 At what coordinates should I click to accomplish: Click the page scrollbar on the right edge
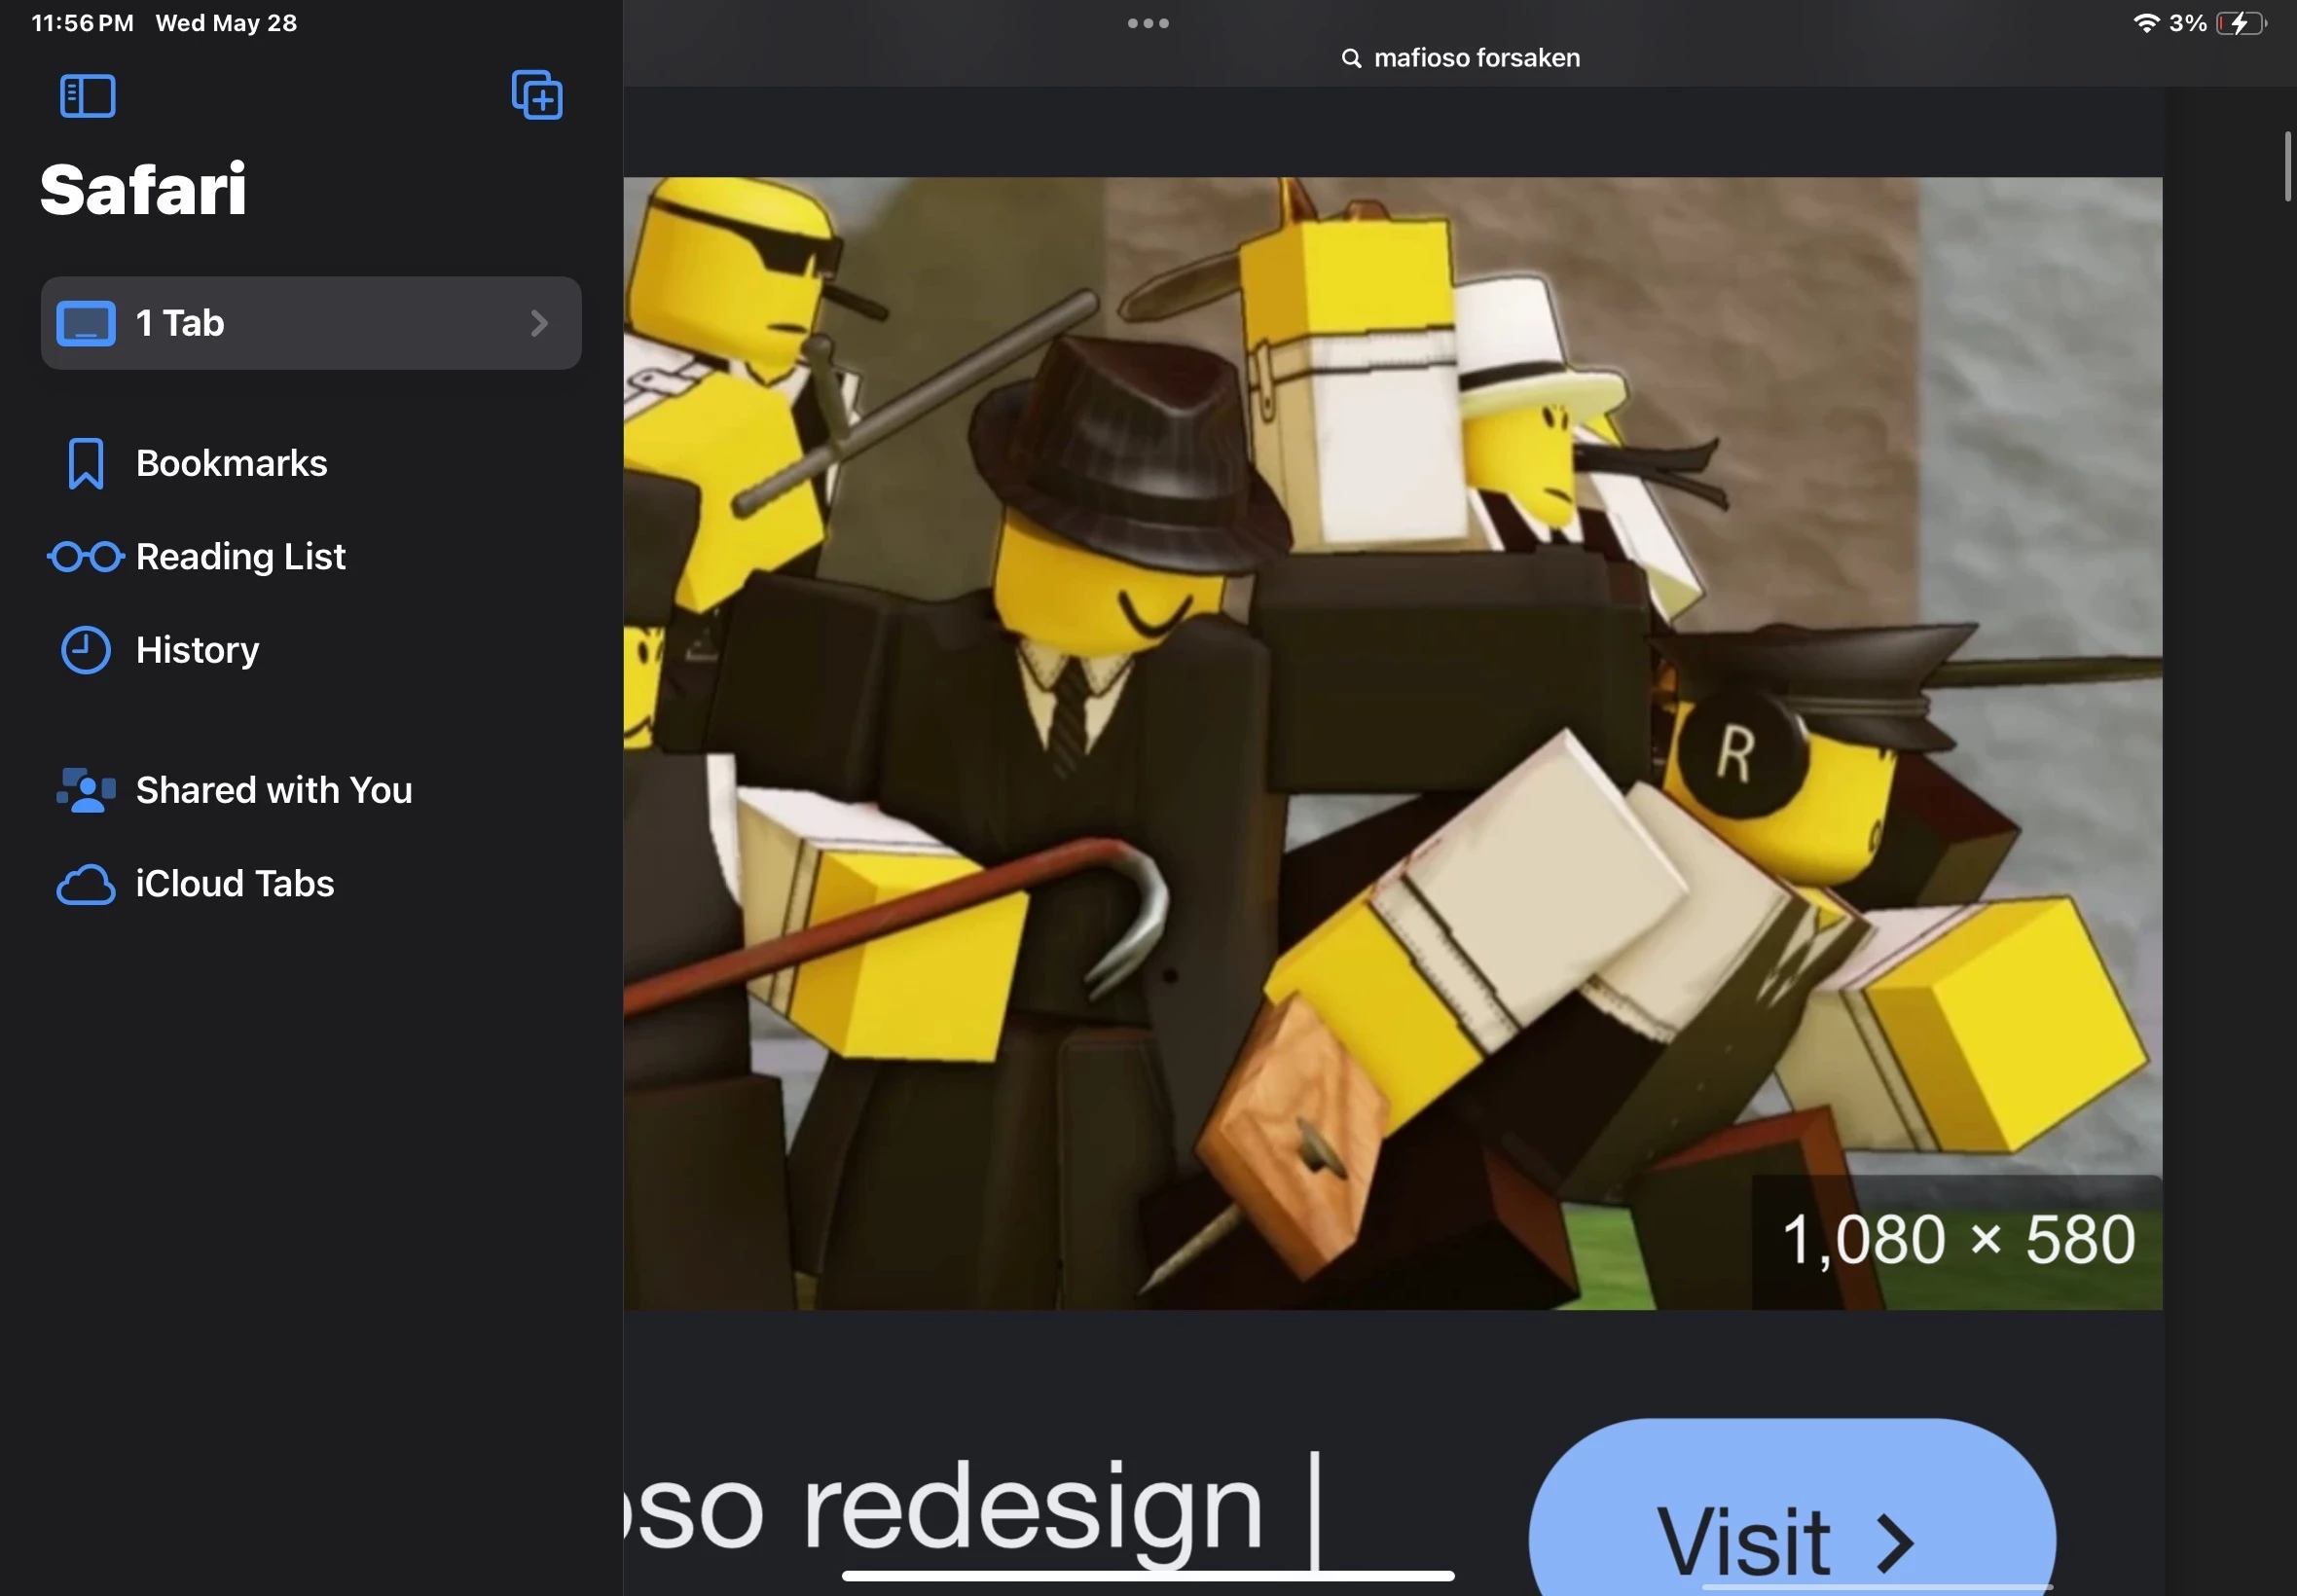coord(2287,166)
